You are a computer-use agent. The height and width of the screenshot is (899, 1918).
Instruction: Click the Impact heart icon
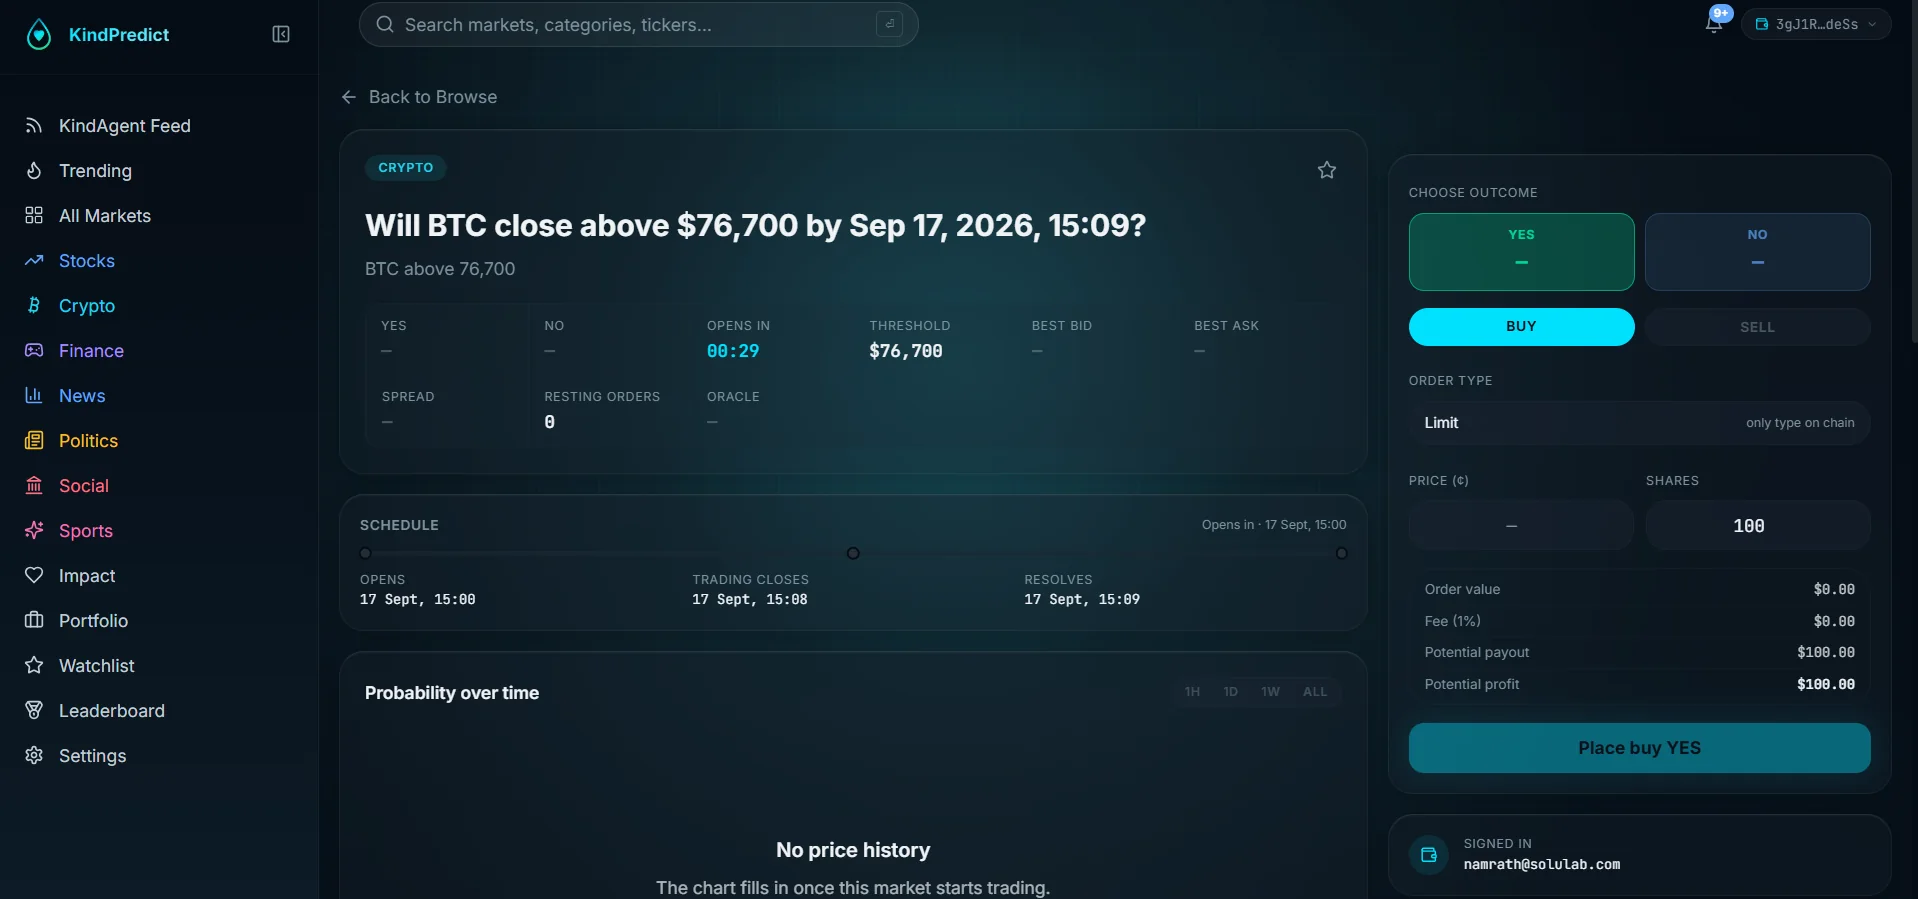(x=34, y=576)
